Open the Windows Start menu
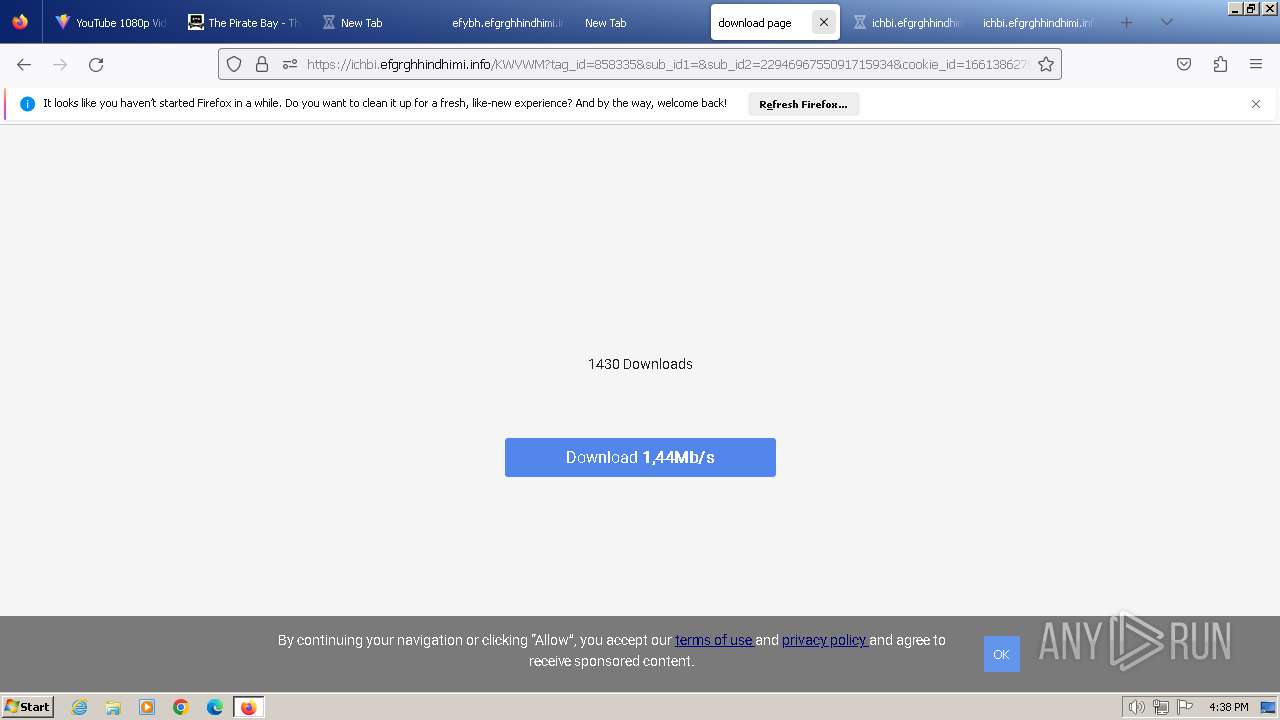The height and width of the screenshot is (720, 1280). pyautogui.click(x=28, y=706)
